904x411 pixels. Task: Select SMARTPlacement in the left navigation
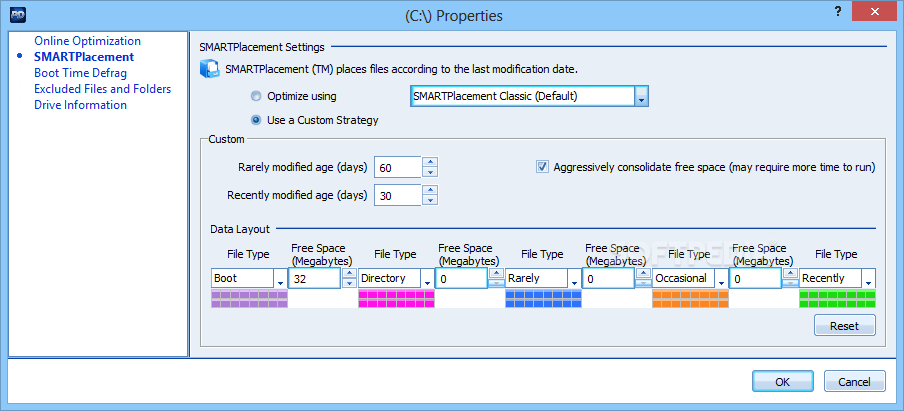pyautogui.click(x=84, y=57)
